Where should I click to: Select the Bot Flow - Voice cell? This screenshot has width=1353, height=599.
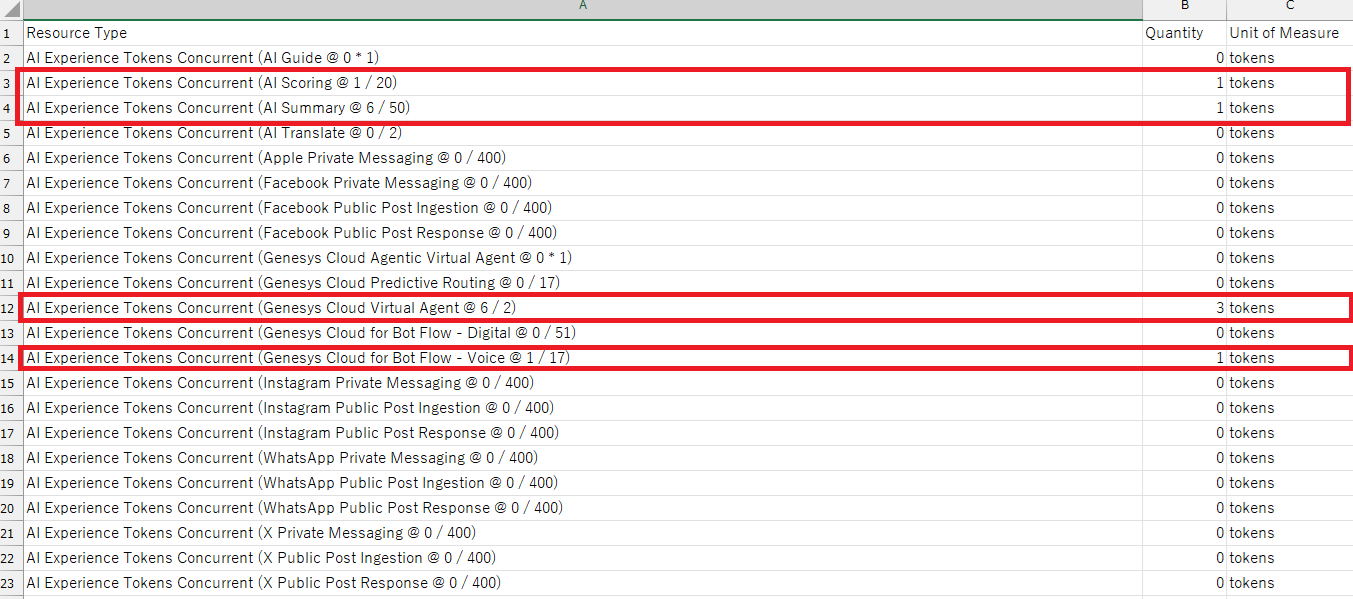pyautogui.click(x=298, y=358)
